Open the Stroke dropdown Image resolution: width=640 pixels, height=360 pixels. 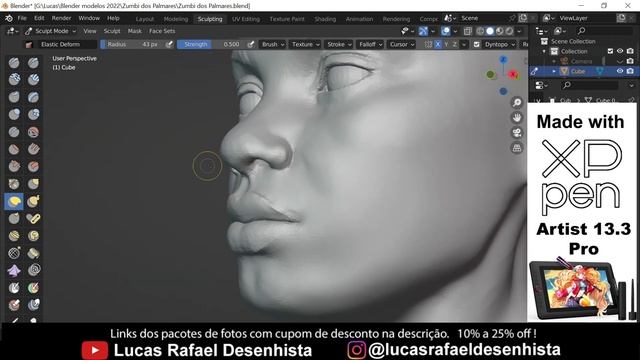[339, 44]
